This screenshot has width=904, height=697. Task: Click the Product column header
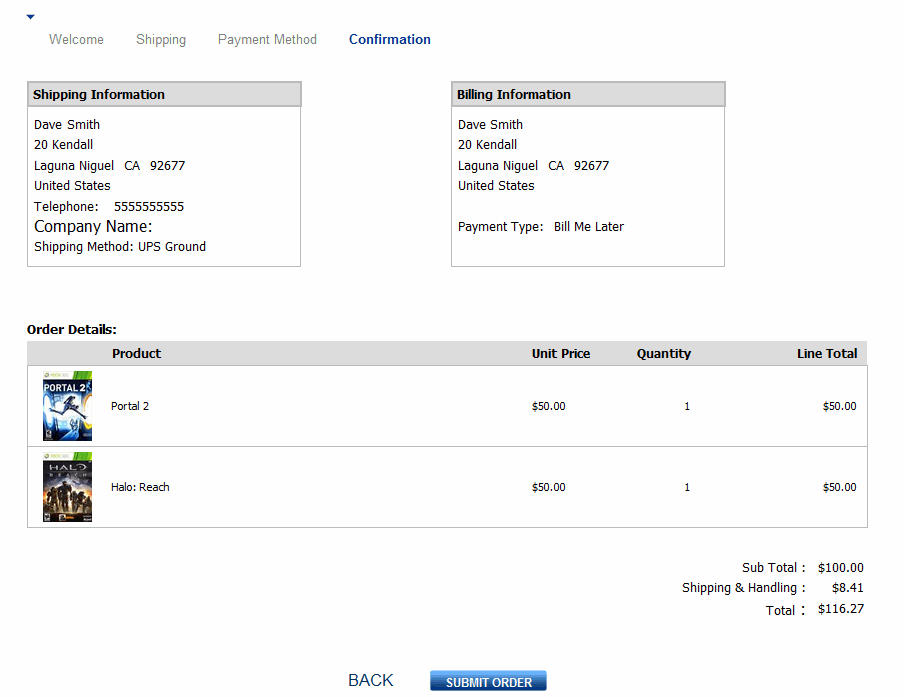tap(136, 354)
